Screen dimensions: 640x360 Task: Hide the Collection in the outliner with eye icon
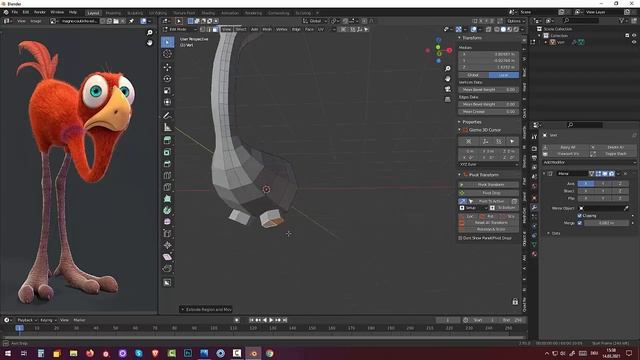(x=634, y=36)
